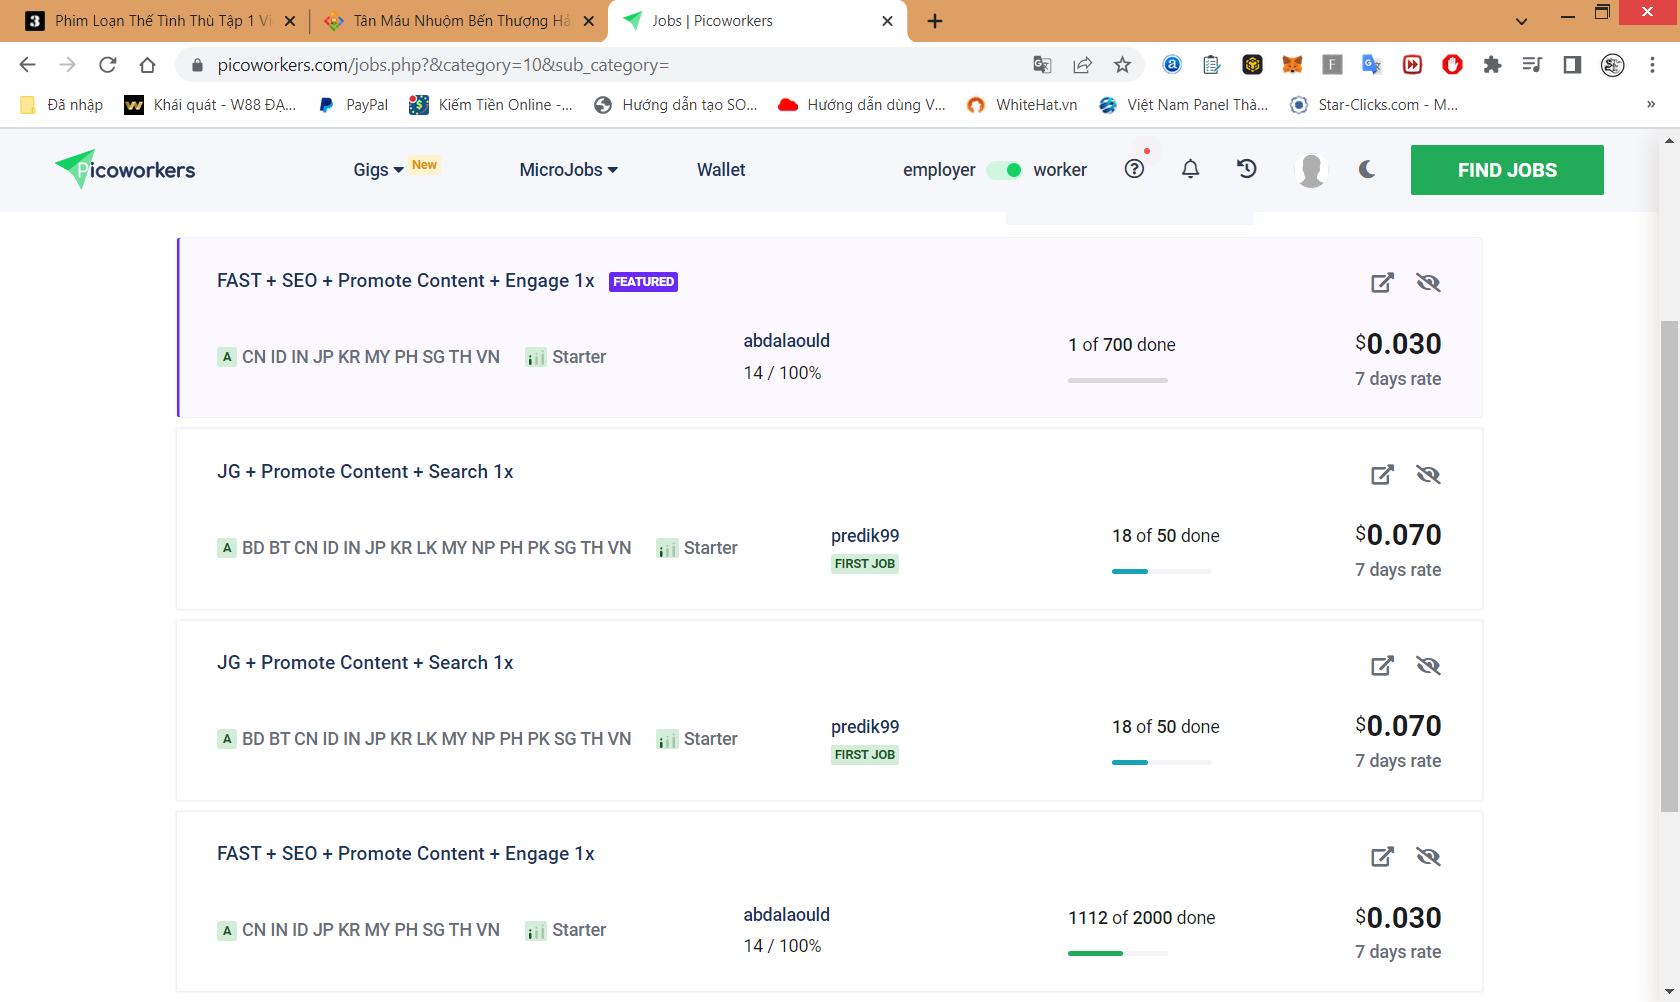Open the Star-Clicks.com bookmark

[x=1374, y=104]
